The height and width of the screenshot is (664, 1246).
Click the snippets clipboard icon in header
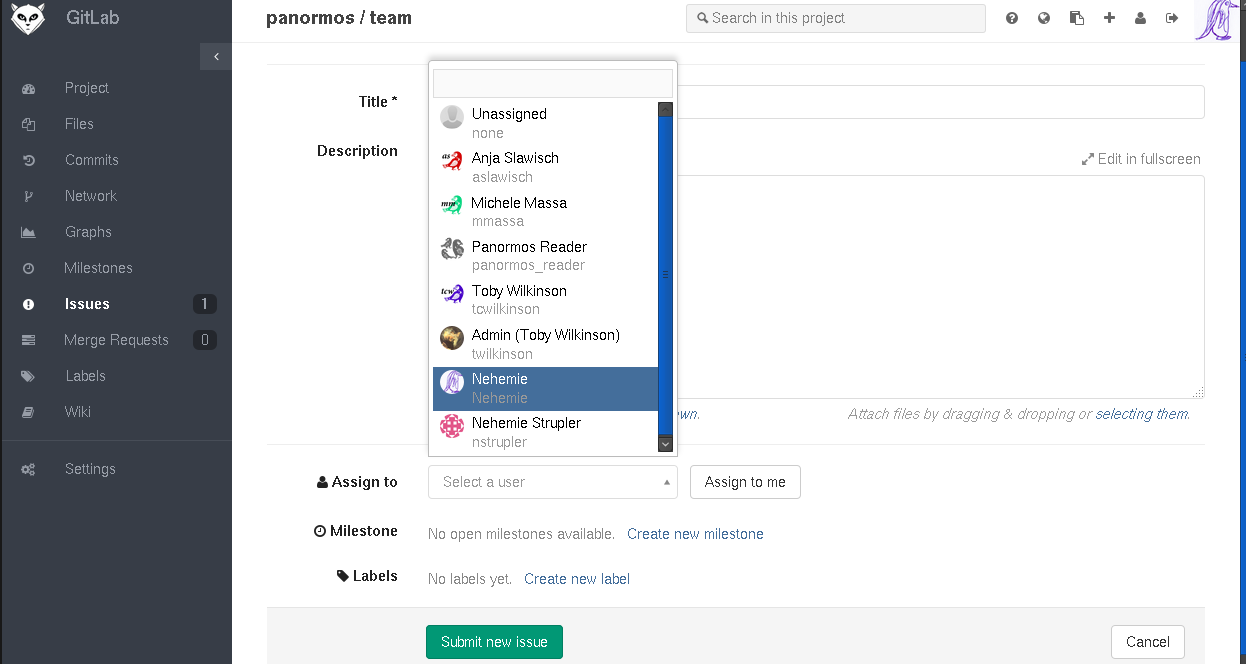[1076, 18]
